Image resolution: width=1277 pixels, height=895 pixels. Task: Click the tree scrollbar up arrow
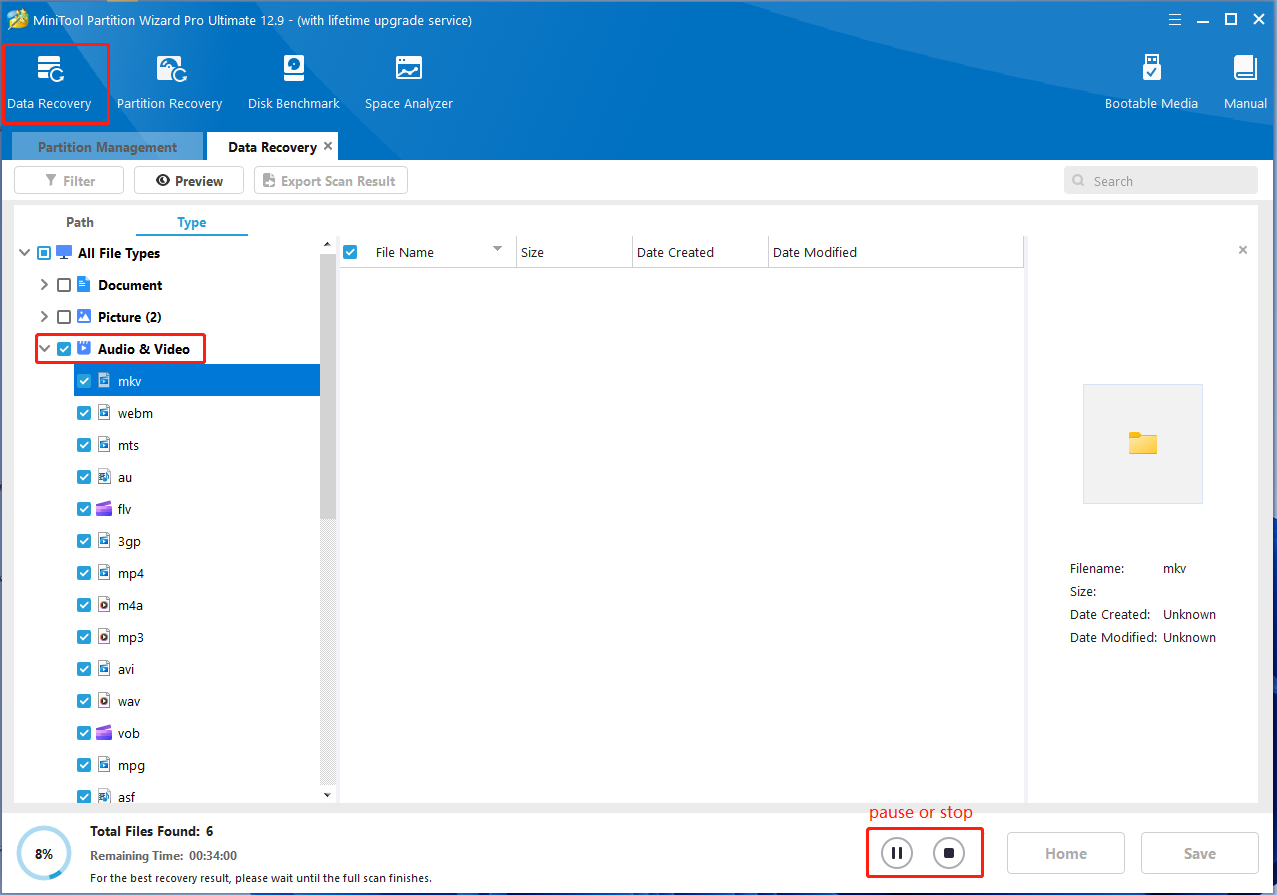pyautogui.click(x=327, y=244)
